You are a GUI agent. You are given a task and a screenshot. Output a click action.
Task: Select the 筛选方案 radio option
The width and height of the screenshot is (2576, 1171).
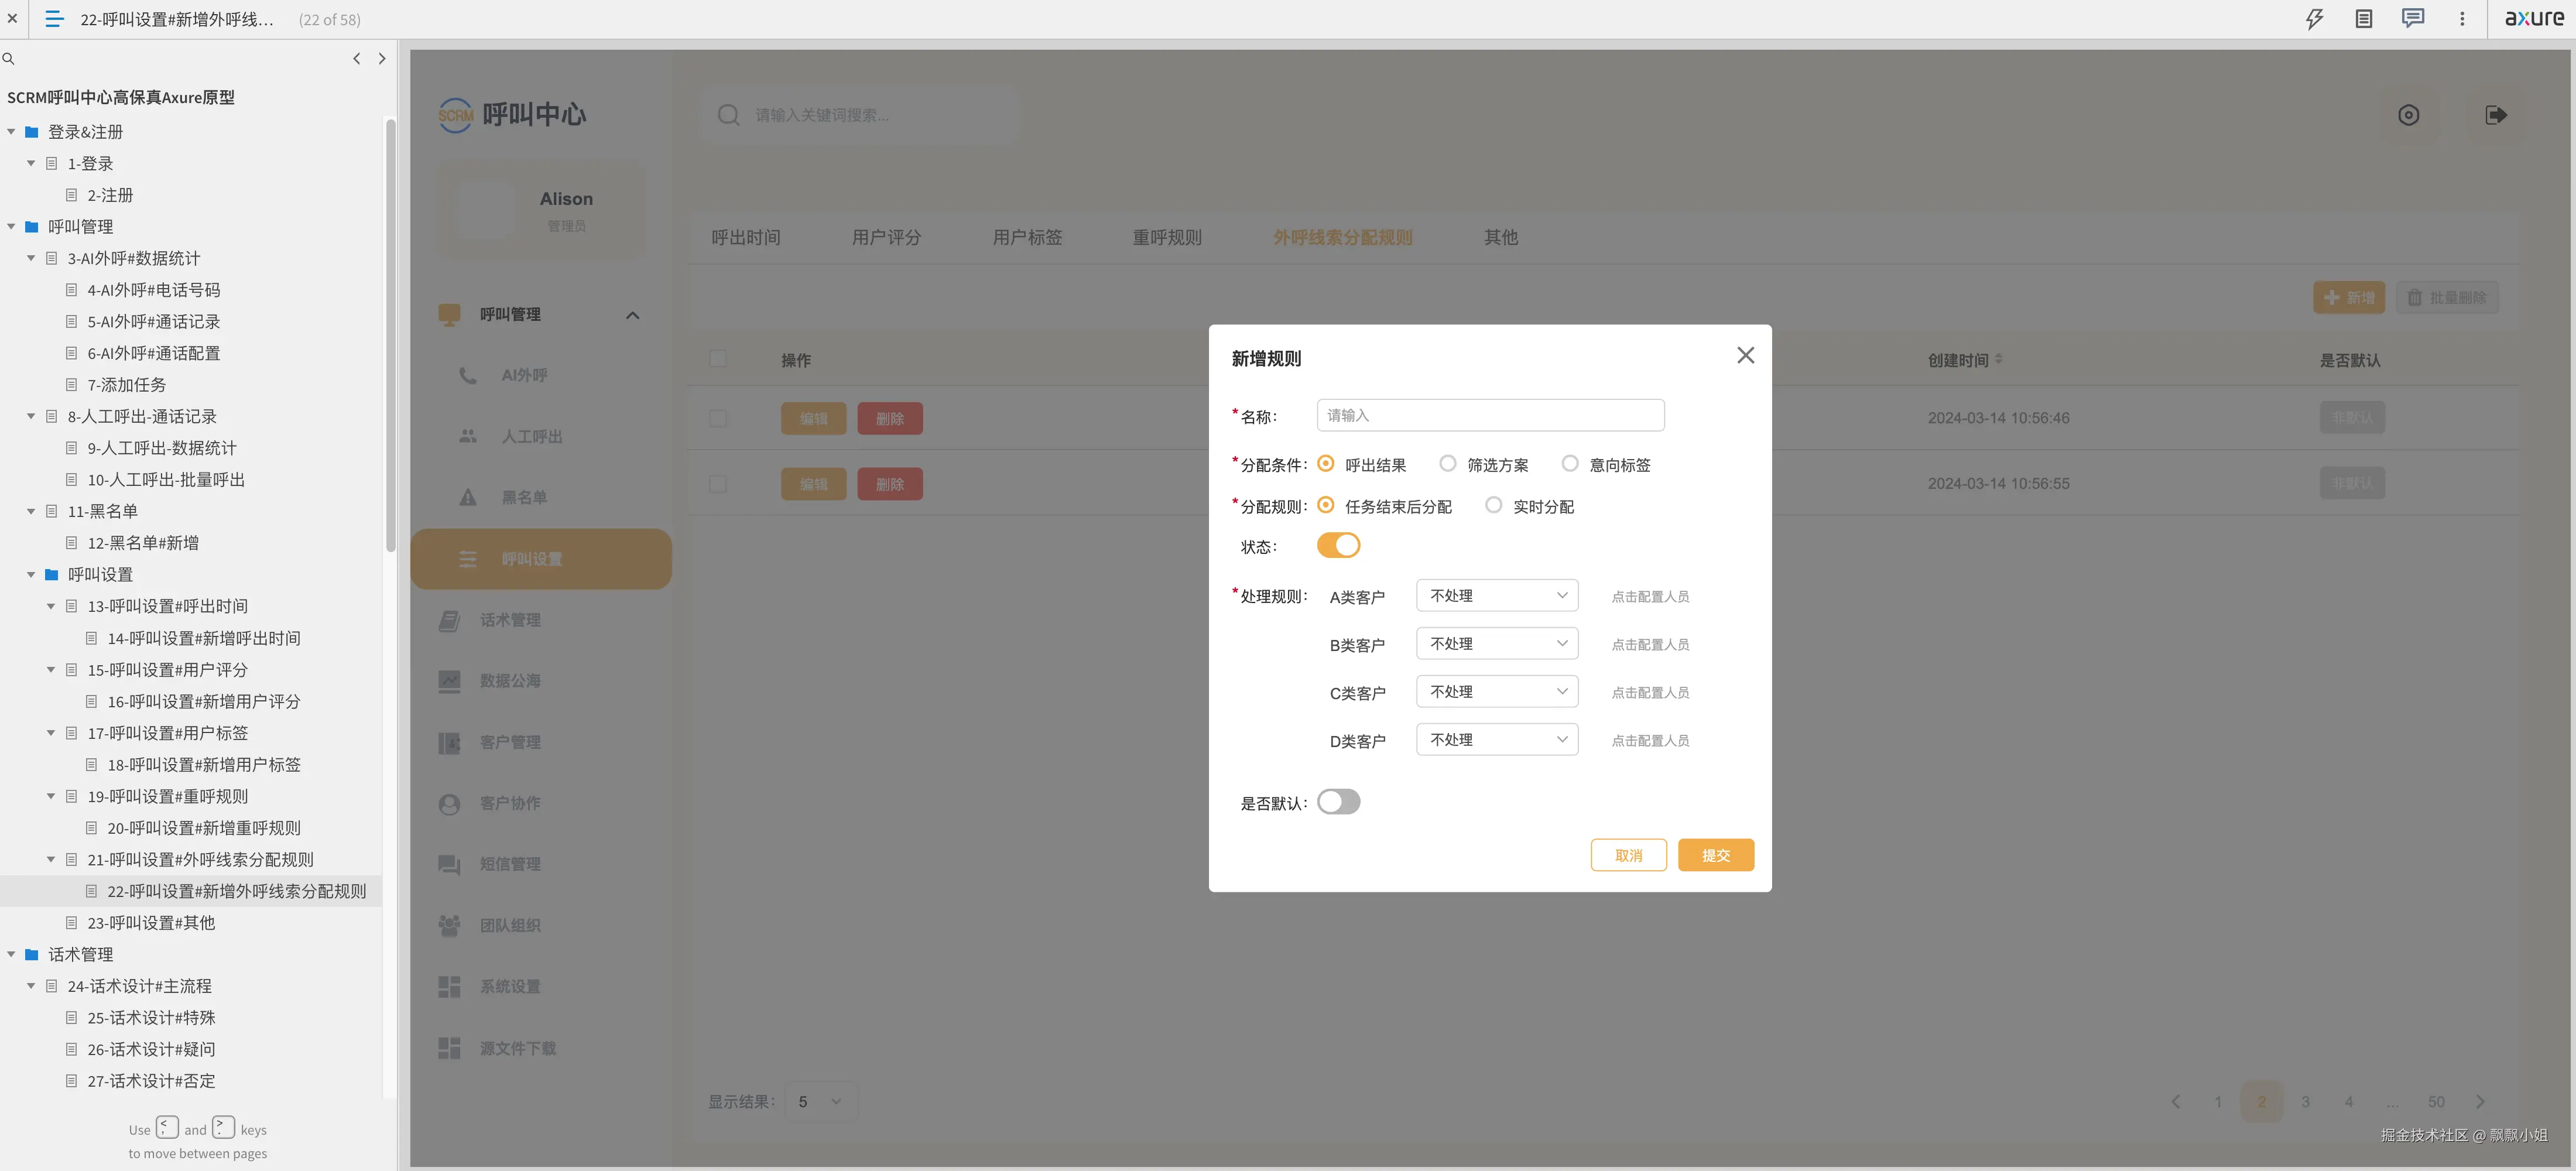pos(1447,464)
